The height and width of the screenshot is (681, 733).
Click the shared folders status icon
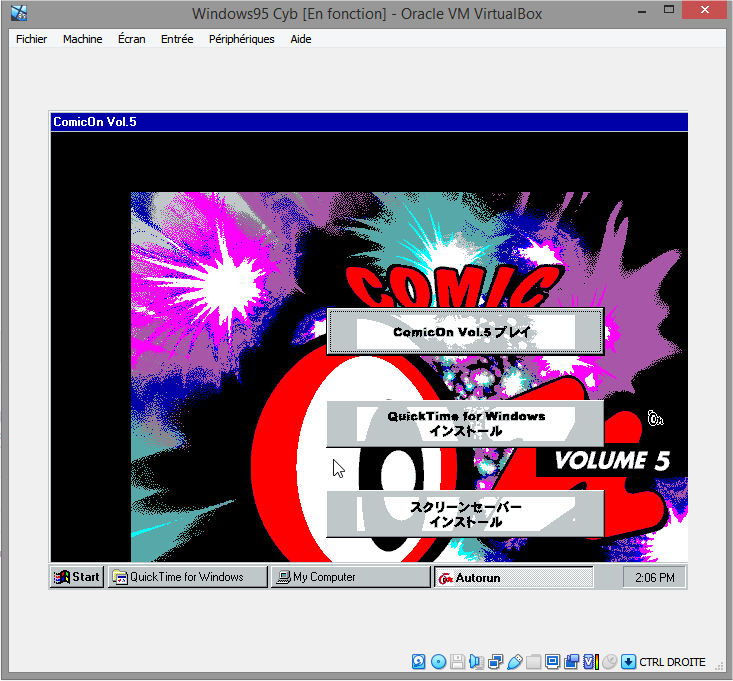coord(533,662)
